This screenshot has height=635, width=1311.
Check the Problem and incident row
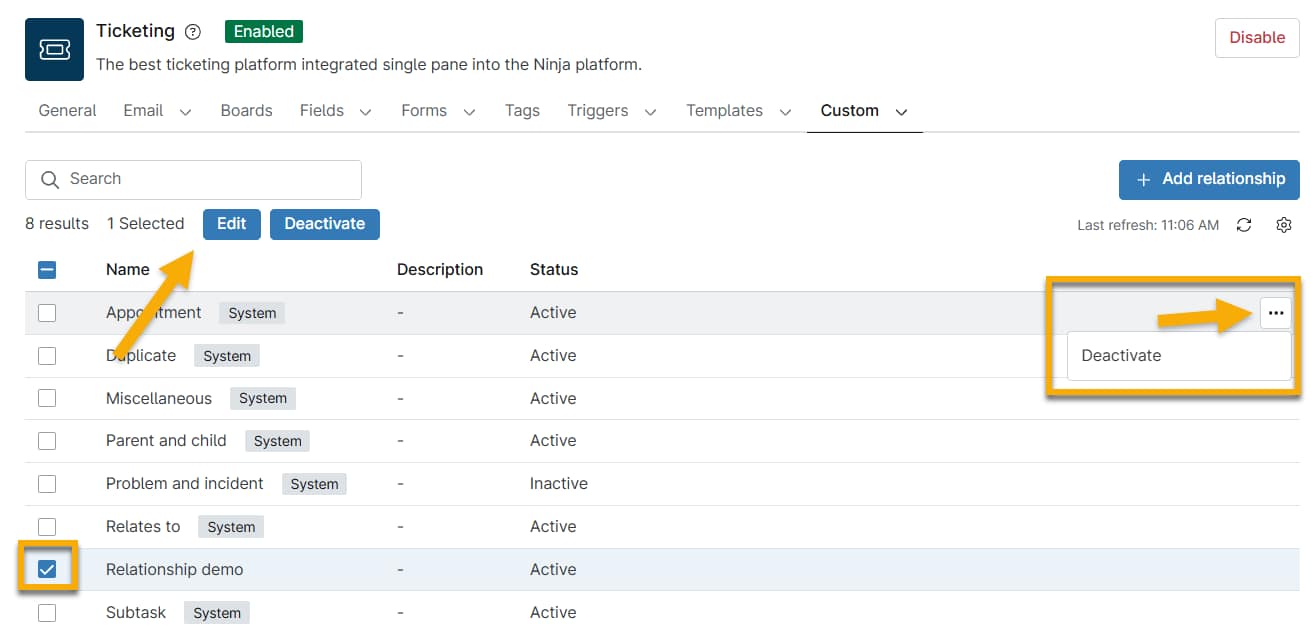(46, 483)
